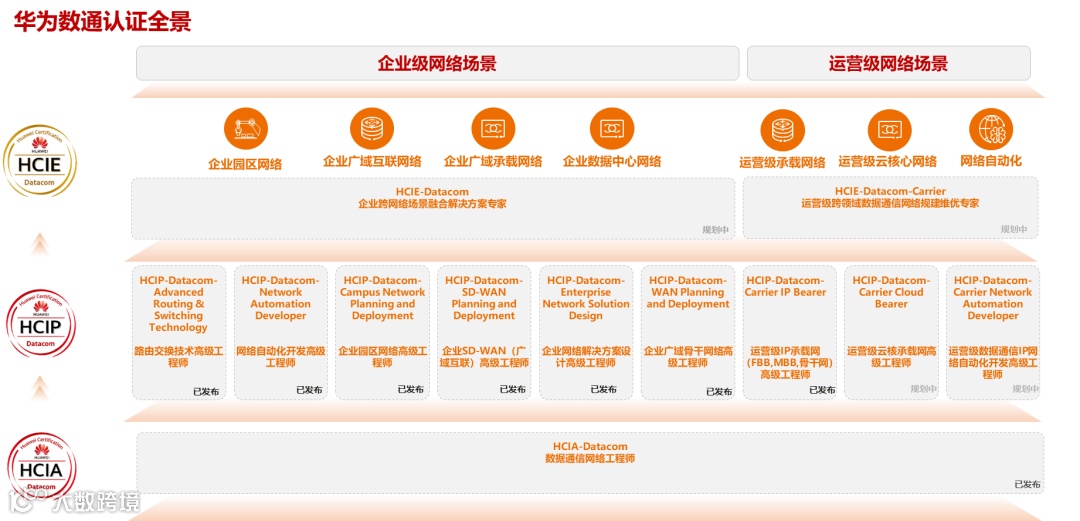Viewport: 1080px width, 521px height.
Task: Open the 企业数据中心网络 circular icon
Action: click(612, 129)
